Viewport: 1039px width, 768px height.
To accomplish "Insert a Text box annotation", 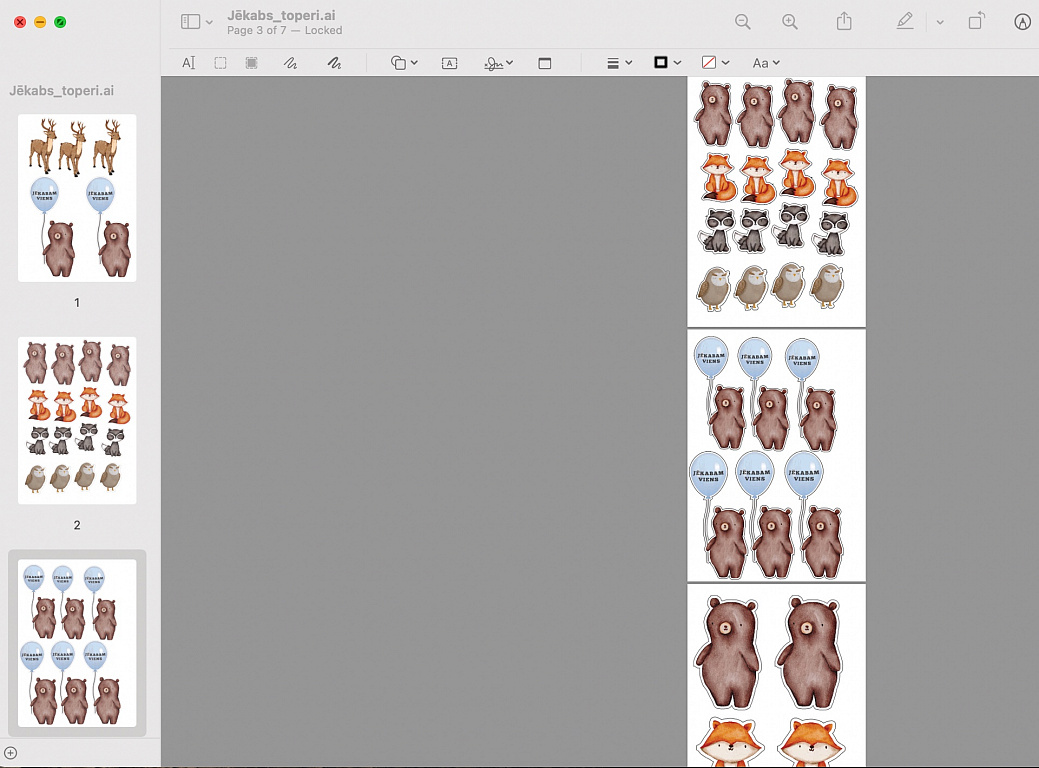I will coord(449,63).
